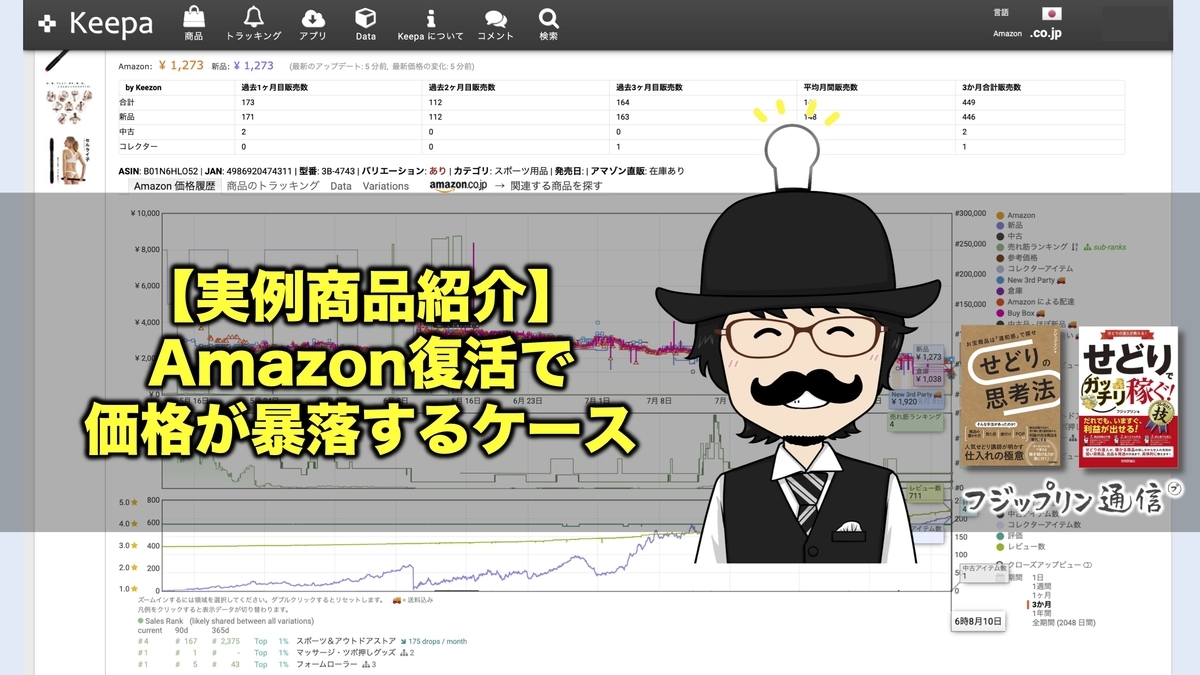Click the JAN 4986920474311 text

tap(249, 171)
